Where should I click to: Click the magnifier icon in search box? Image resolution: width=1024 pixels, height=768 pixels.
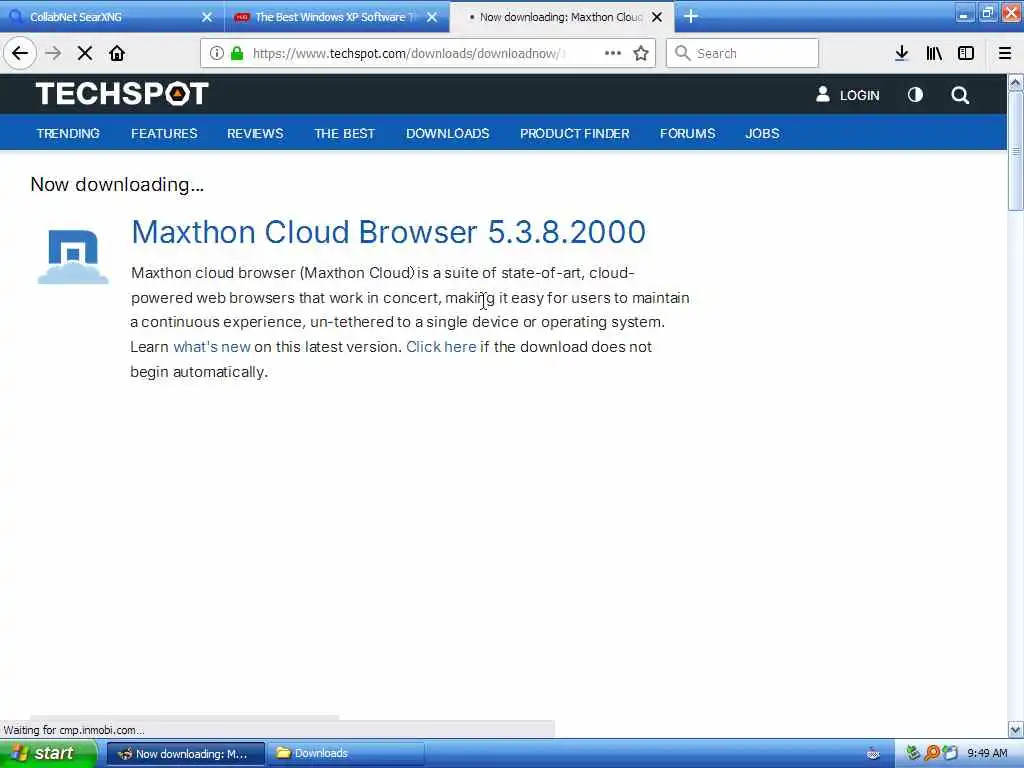click(x=682, y=54)
